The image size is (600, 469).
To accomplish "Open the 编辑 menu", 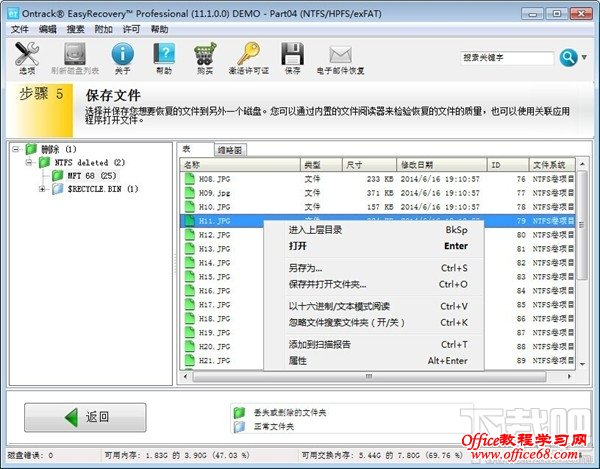I will (x=48, y=29).
